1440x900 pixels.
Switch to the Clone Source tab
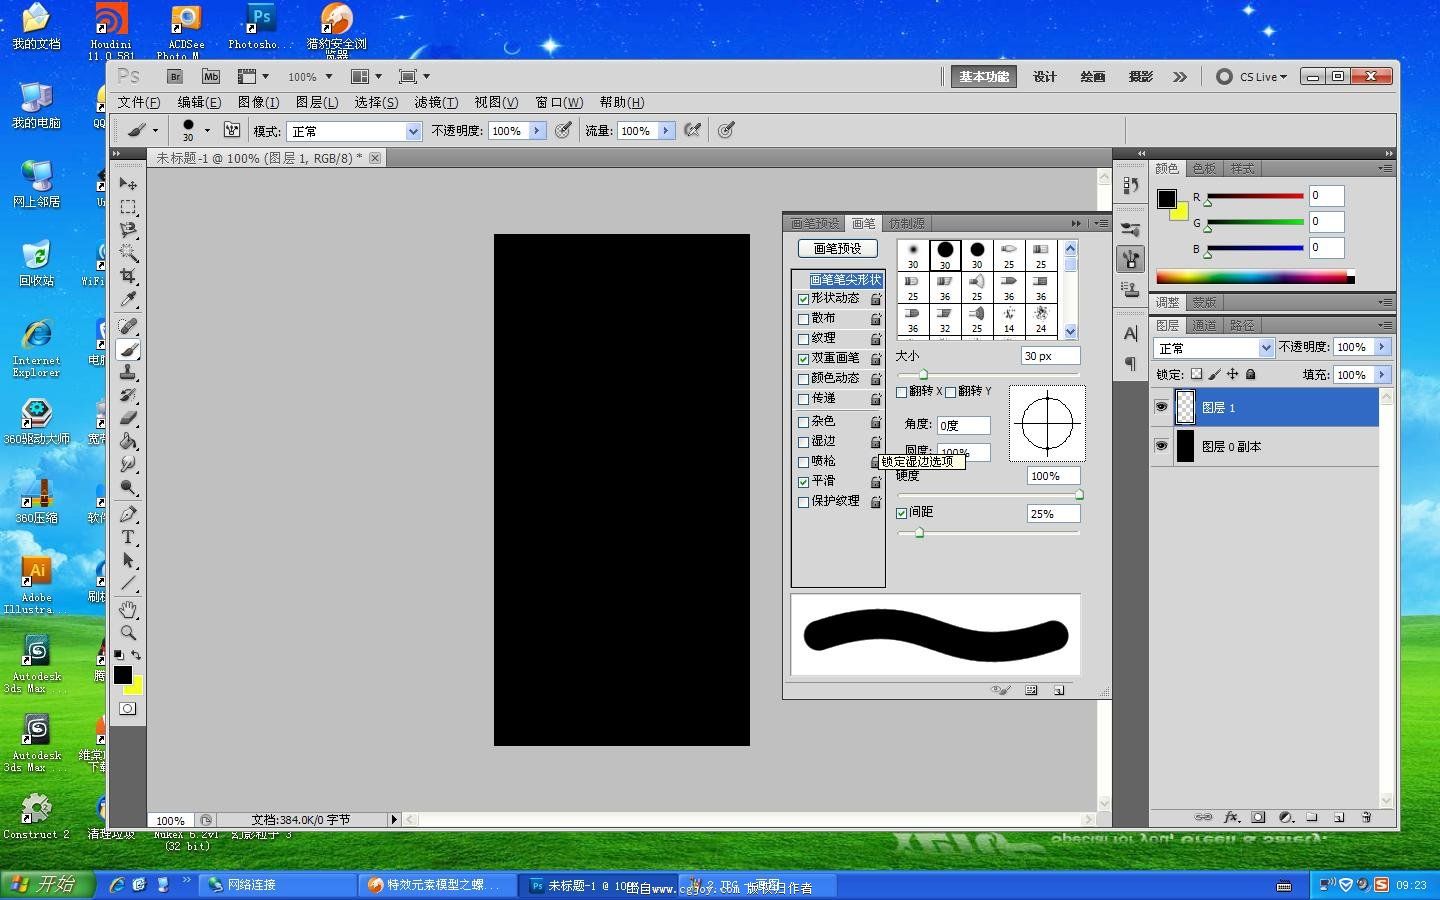(x=907, y=223)
